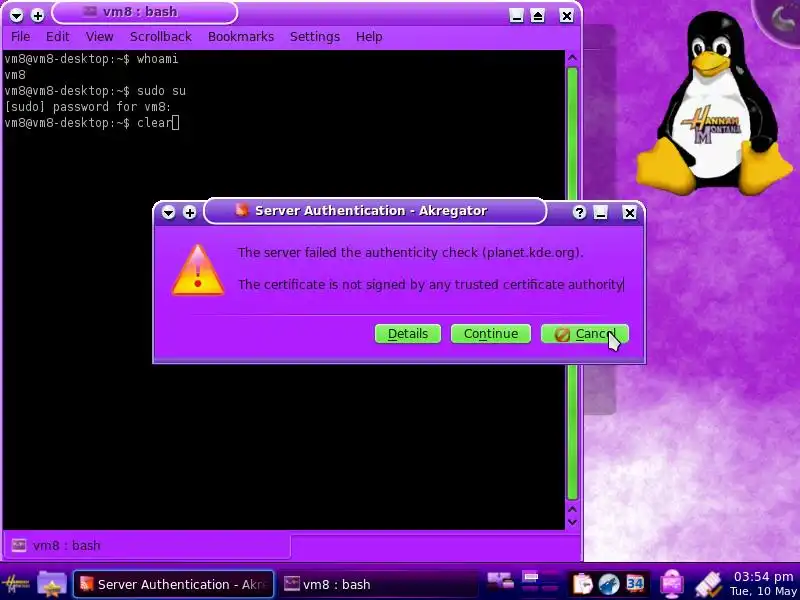Open the Edit menu in Konsole
Viewport: 800px width, 600px height.
tap(58, 37)
